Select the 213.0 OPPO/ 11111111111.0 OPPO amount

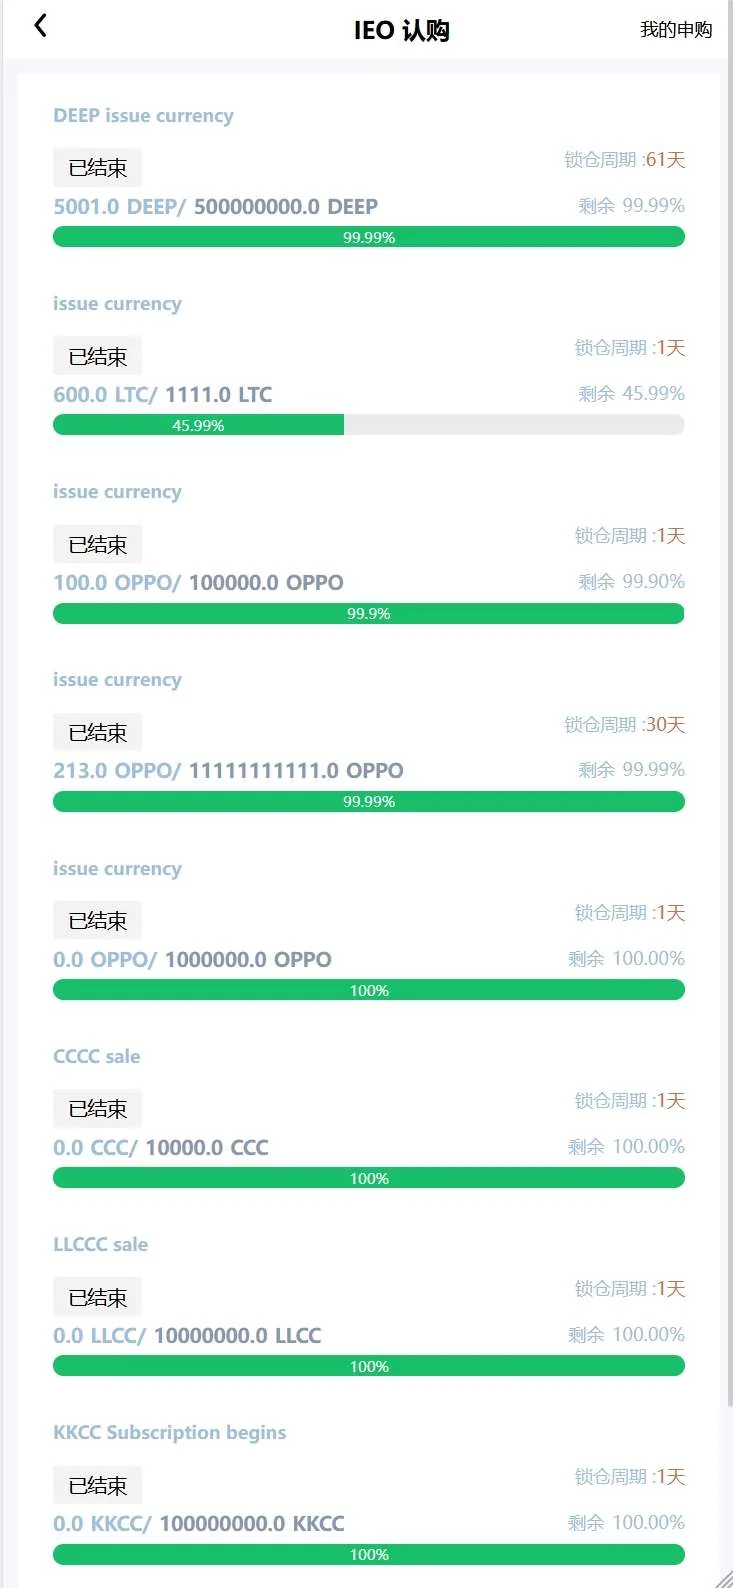click(x=228, y=771)
